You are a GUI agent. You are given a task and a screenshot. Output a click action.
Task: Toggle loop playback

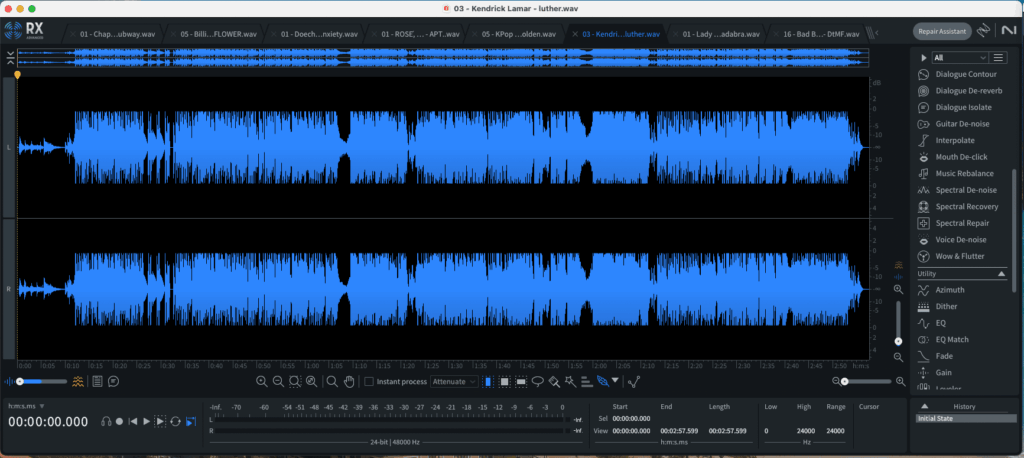pyautogui.click(x=175, y=421)
